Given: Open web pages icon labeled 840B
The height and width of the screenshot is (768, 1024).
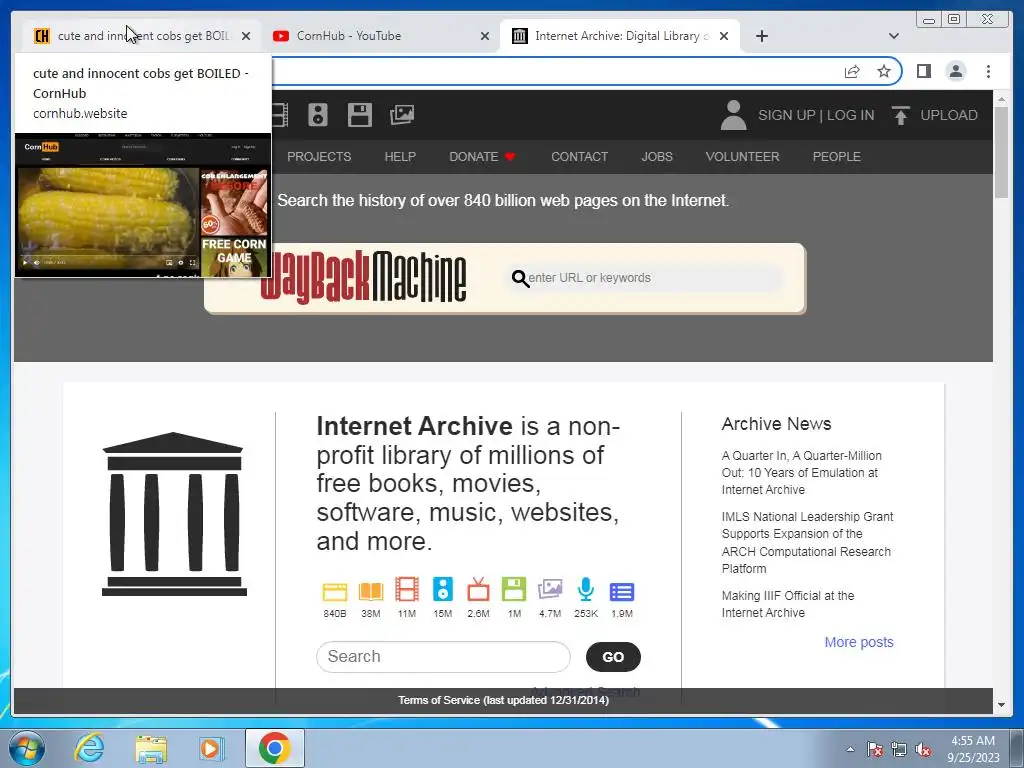Looking at the screenshot, I should tap(334, 591).
